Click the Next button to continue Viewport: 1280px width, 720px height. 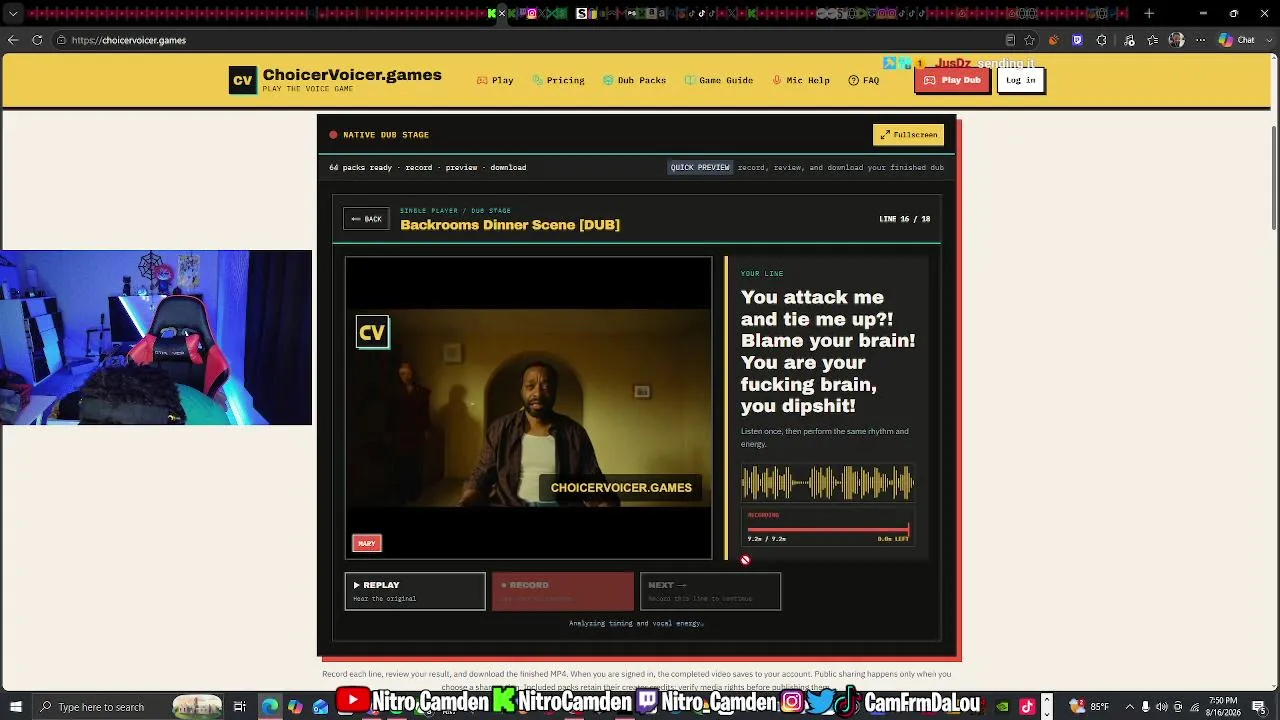click(710, 591)
